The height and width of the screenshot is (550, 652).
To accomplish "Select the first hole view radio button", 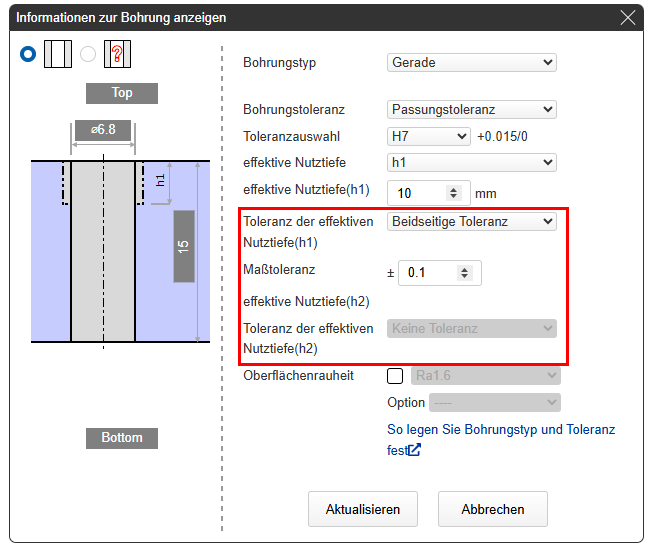I will click(x=28, y=54).
